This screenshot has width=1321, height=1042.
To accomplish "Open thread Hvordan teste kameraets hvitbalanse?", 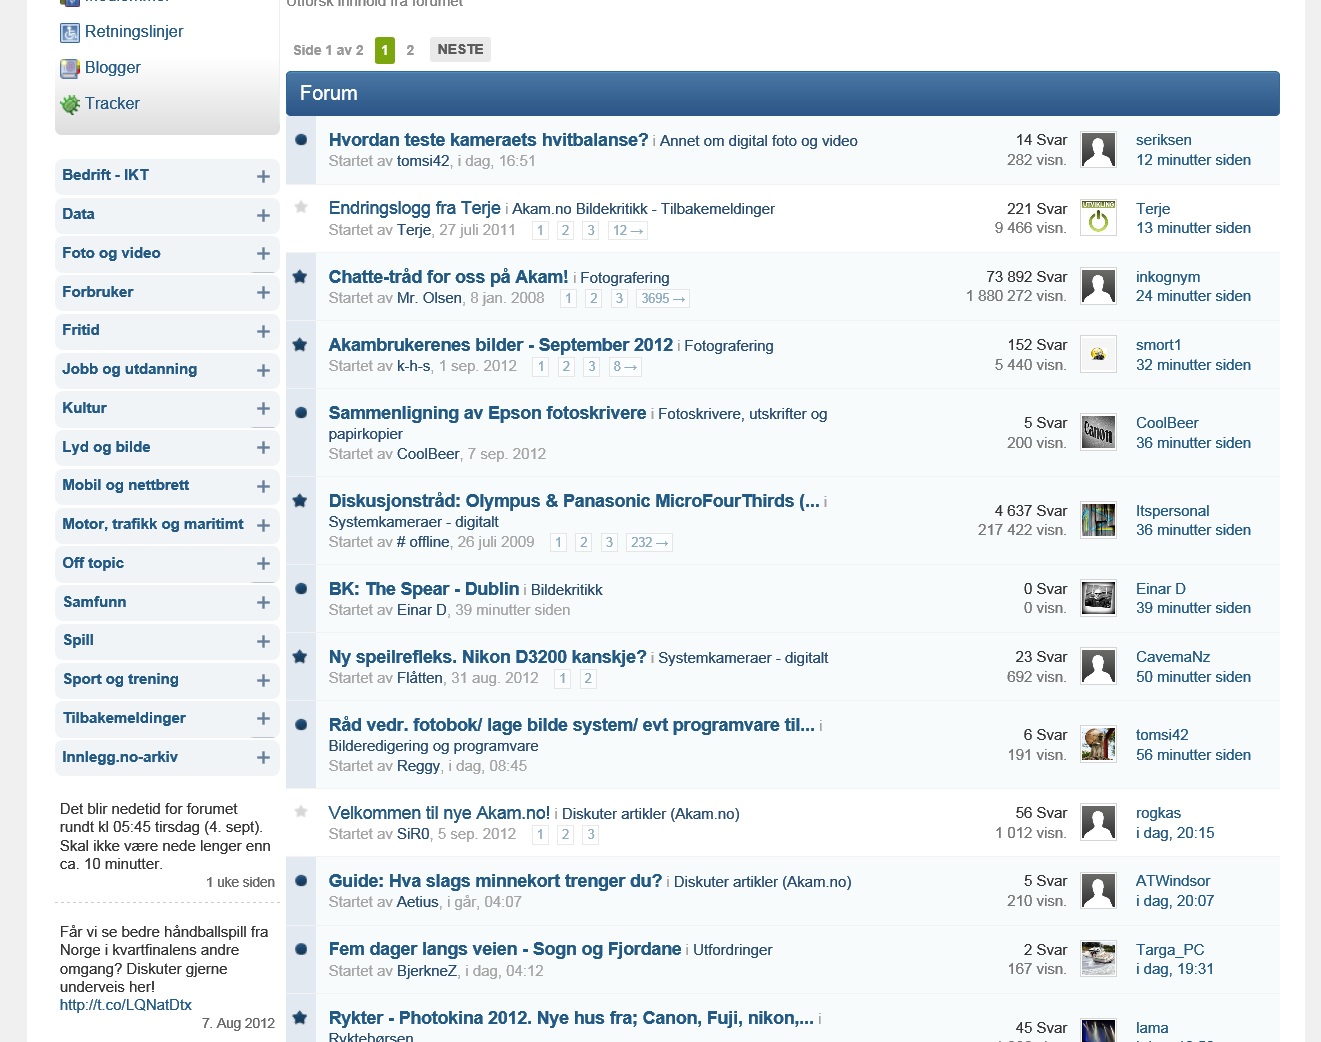I will [x=488, y=140].
